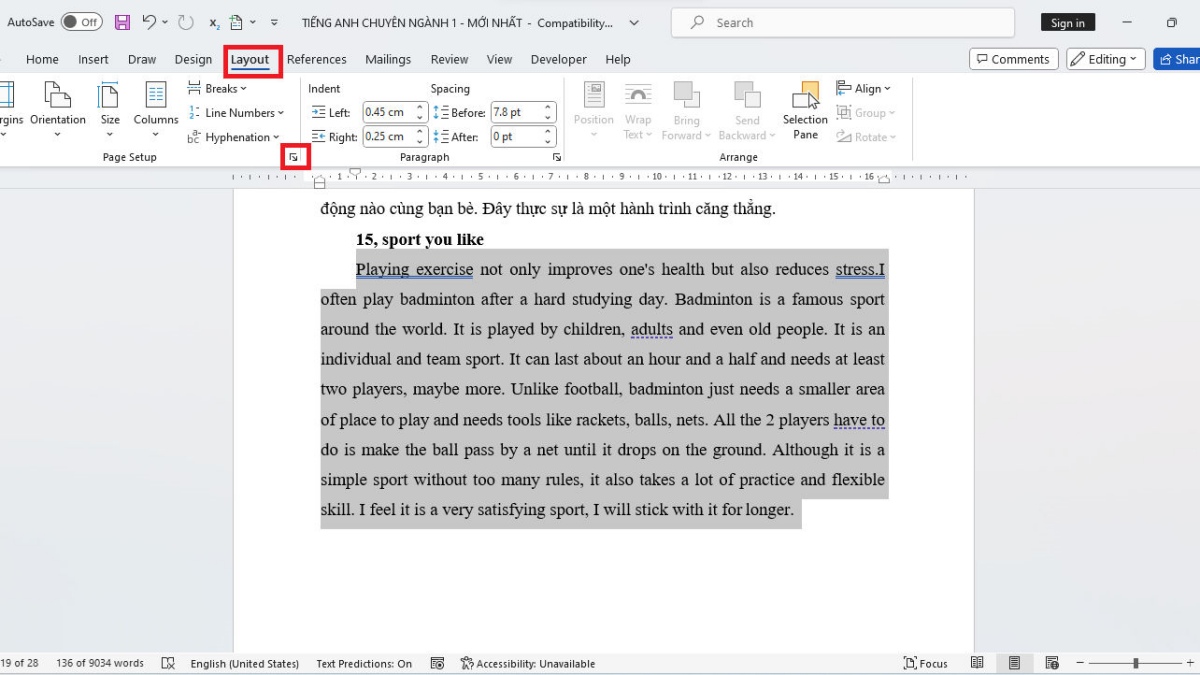Click inside the Search box

pyautogui.click(x=840, y=22)
